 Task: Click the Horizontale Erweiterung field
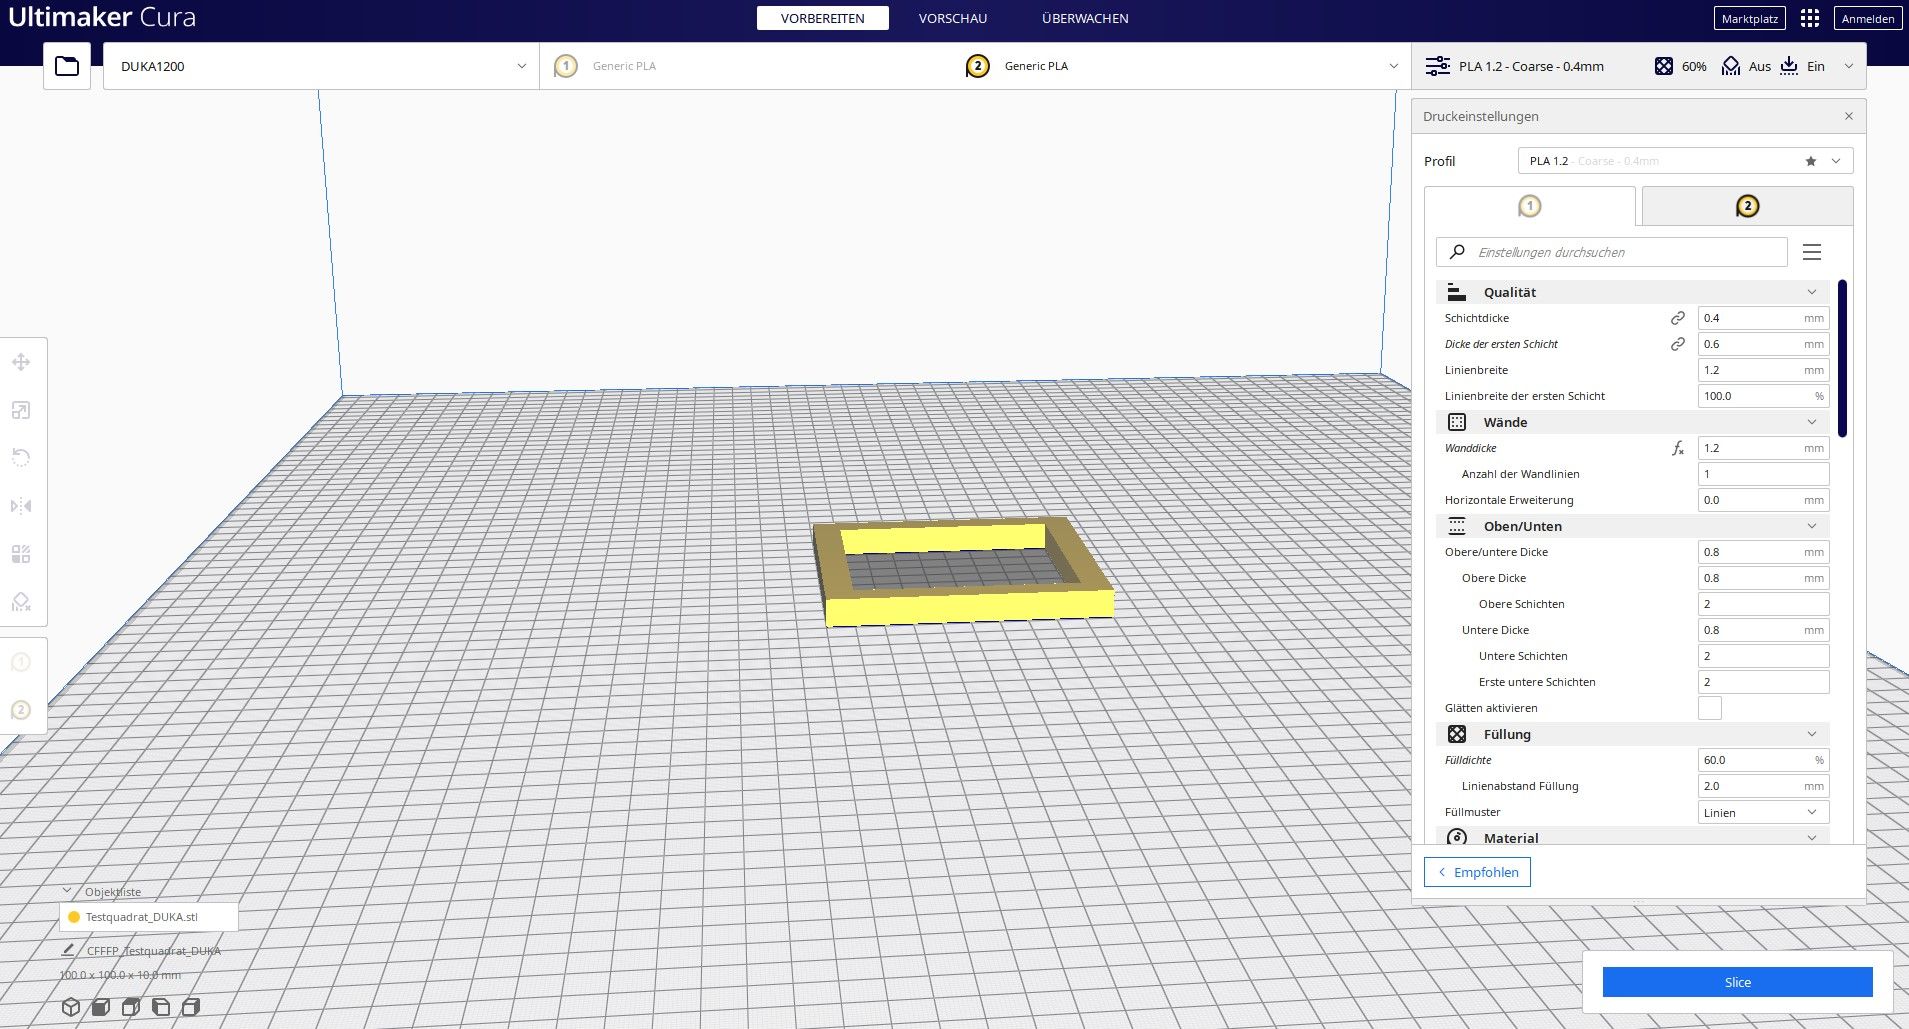pyautogui.click(x=1763, y=500)
